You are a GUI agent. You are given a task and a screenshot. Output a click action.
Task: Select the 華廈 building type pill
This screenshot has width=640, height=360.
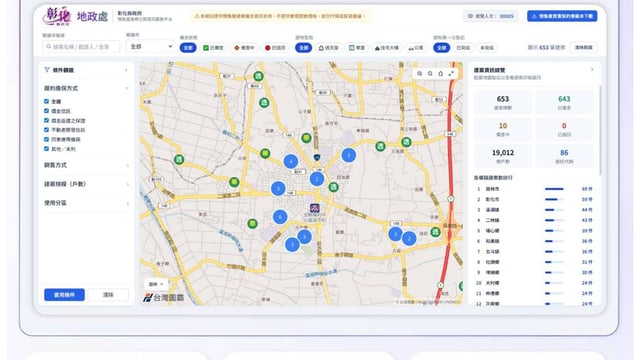pyautogui.click(x=357, y=48)
